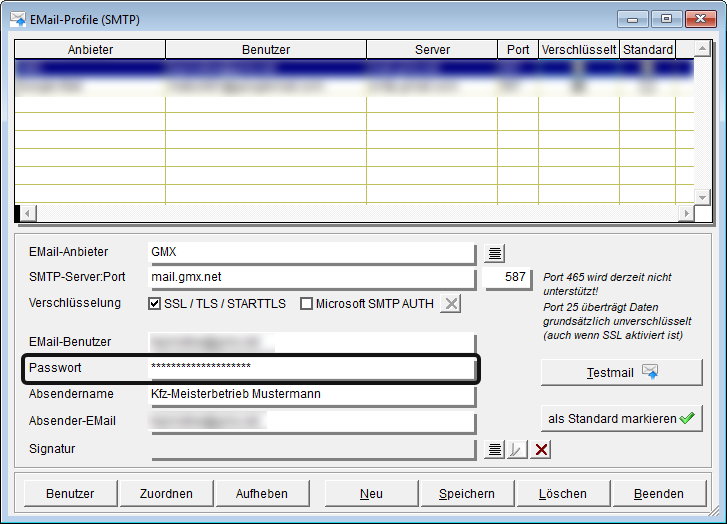
Task: Click scroll left arrow of profile table
Action: (28, 213)
